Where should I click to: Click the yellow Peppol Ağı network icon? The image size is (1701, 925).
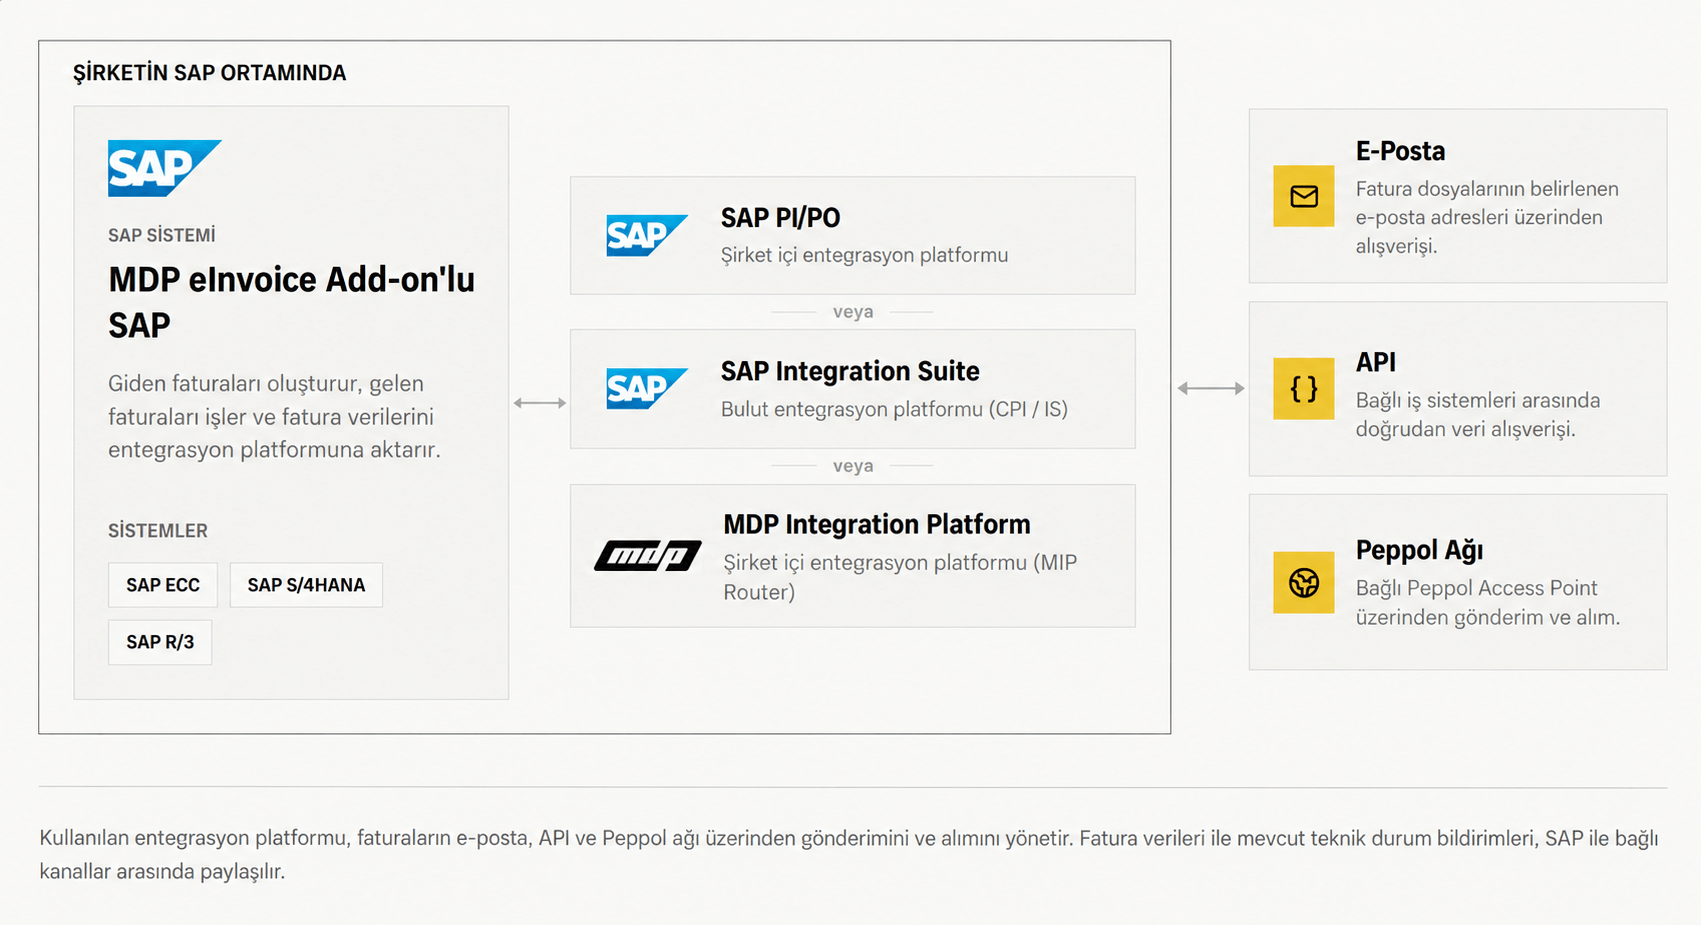coord(1303,582)
